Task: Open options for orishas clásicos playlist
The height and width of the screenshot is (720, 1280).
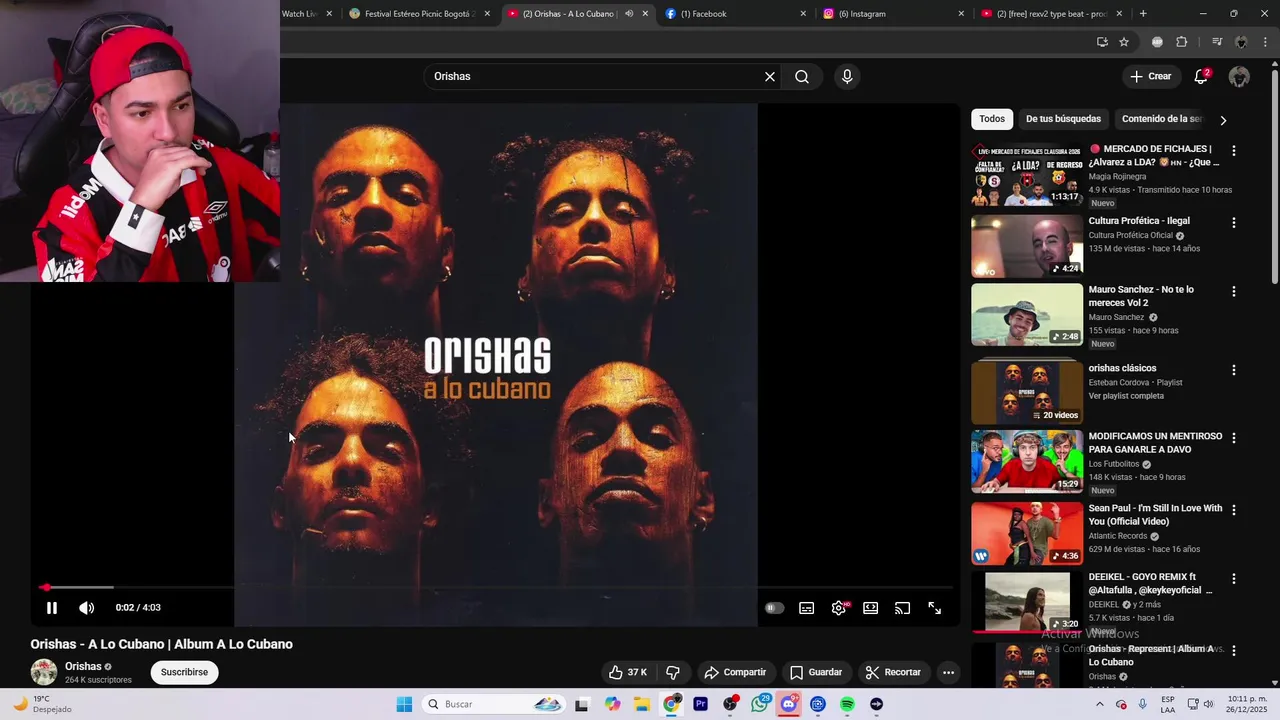Action: (1234, 370)
